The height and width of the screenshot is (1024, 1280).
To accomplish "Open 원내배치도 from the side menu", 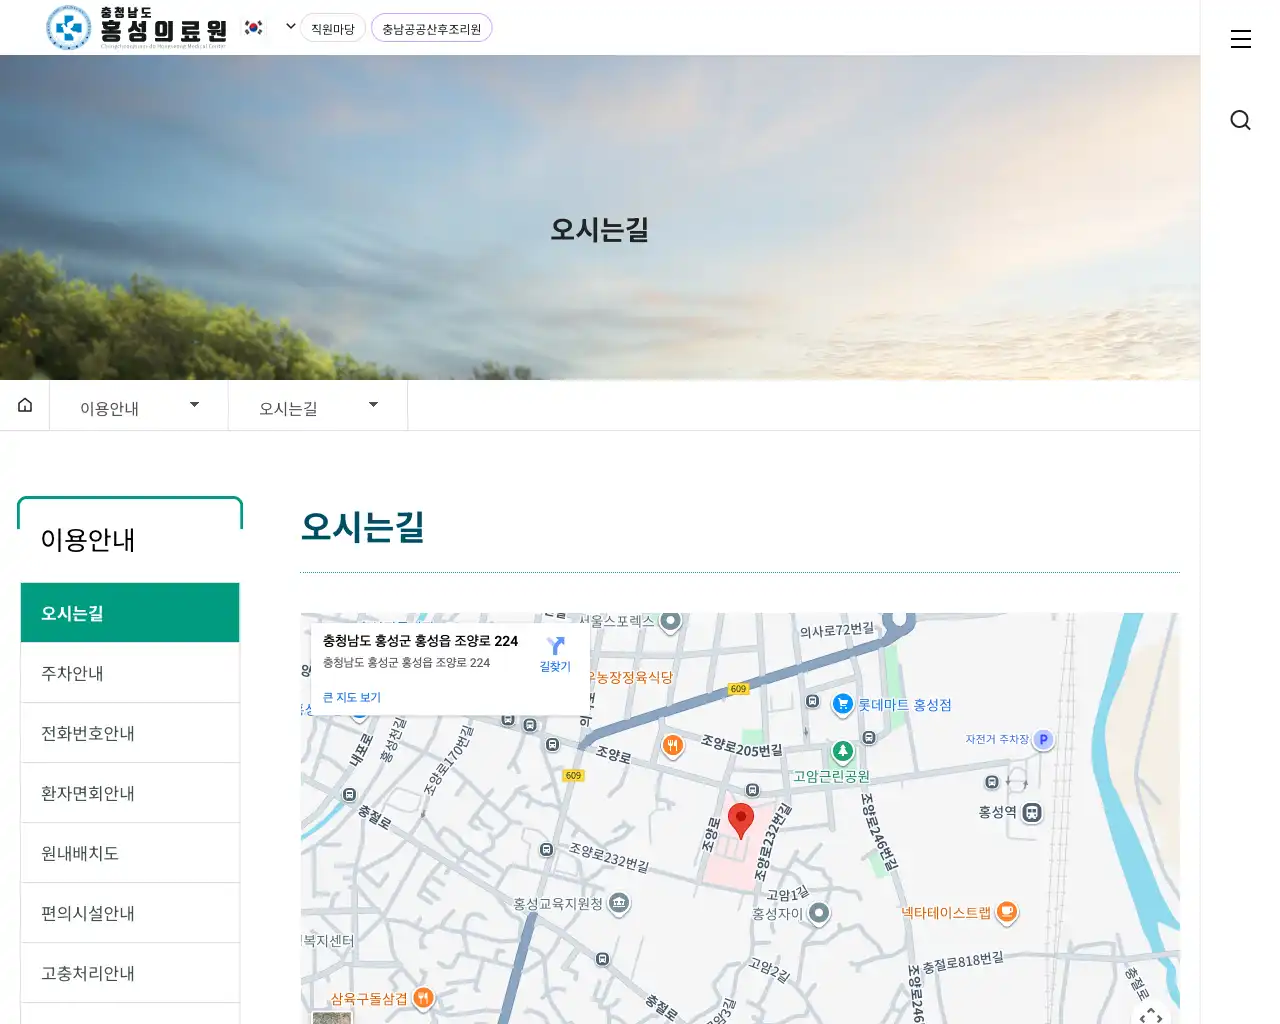I will point(130,853).
